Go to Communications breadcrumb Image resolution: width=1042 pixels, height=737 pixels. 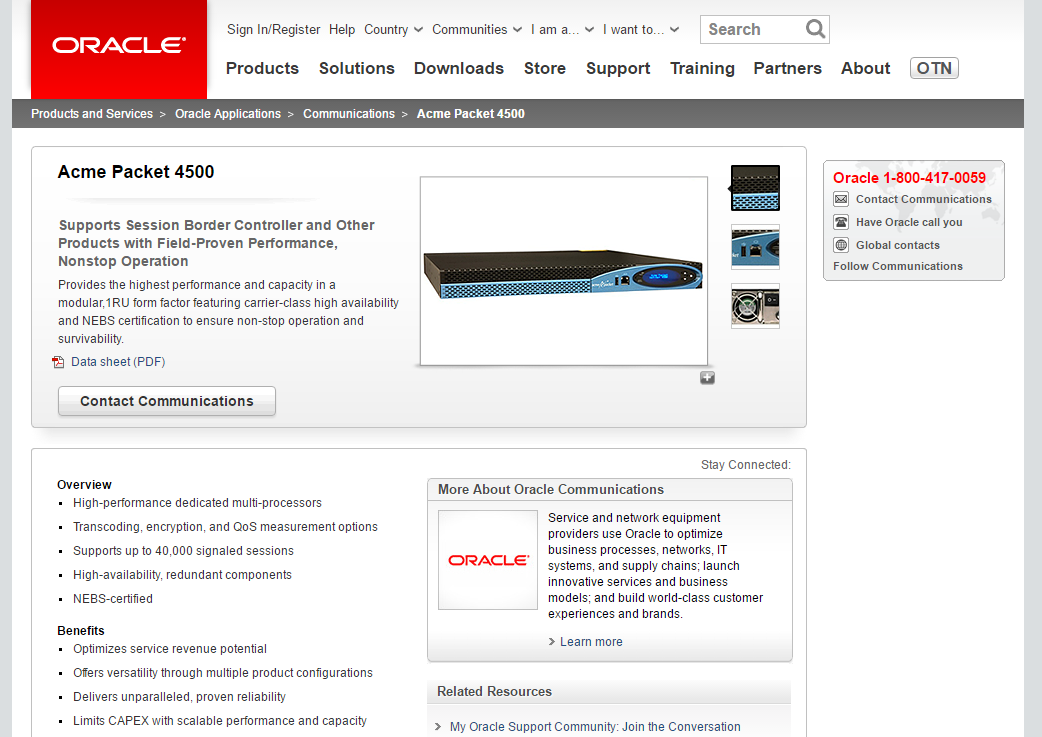point(349,114)
